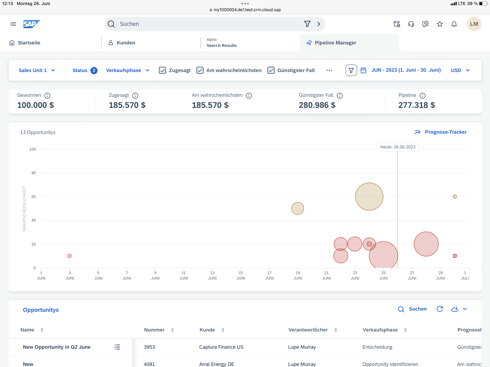
Task: Click the Heute 26.06.2023 marker label
Action: coord(398,147)
